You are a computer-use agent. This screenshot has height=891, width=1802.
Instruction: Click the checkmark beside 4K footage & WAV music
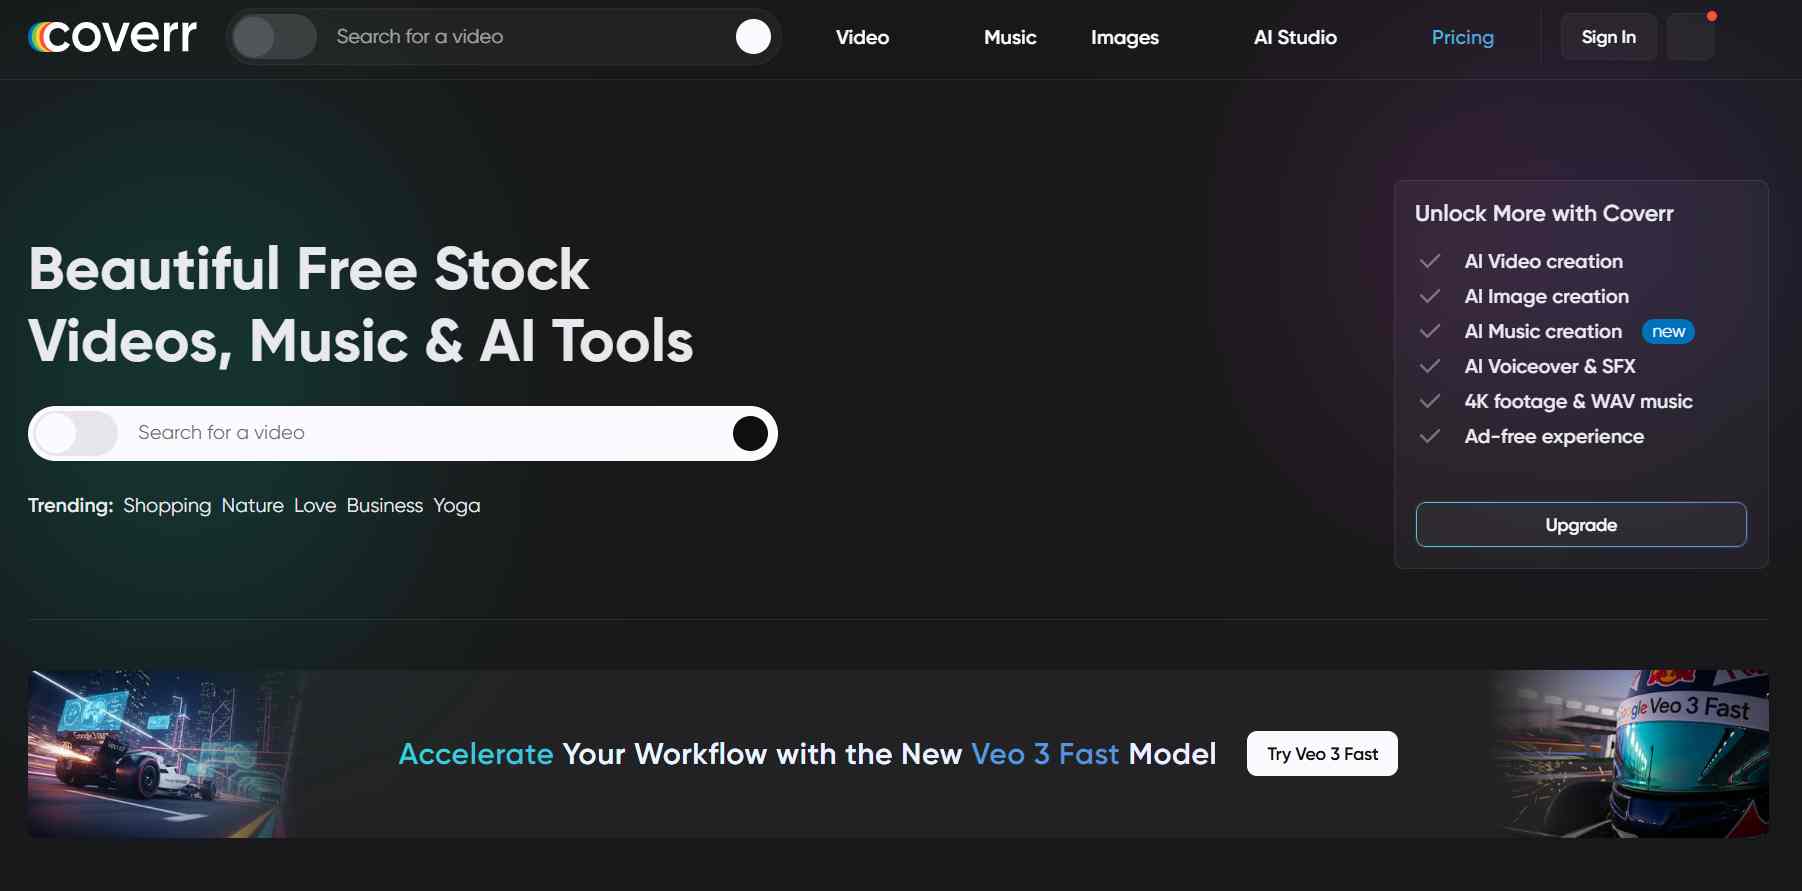click(x=1430, y=401)
